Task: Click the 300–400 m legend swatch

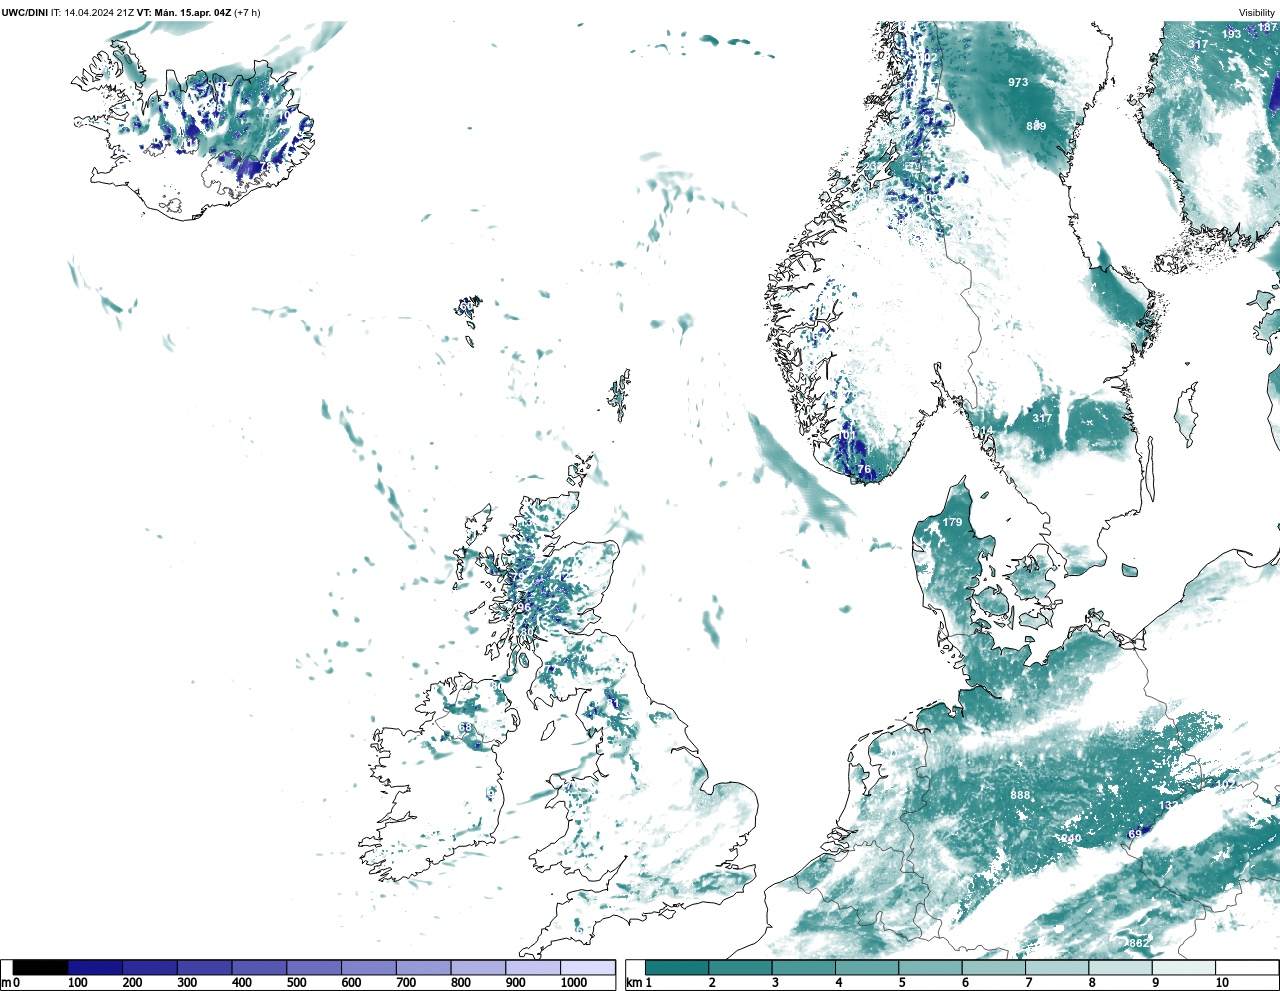Action: (204, 967)
